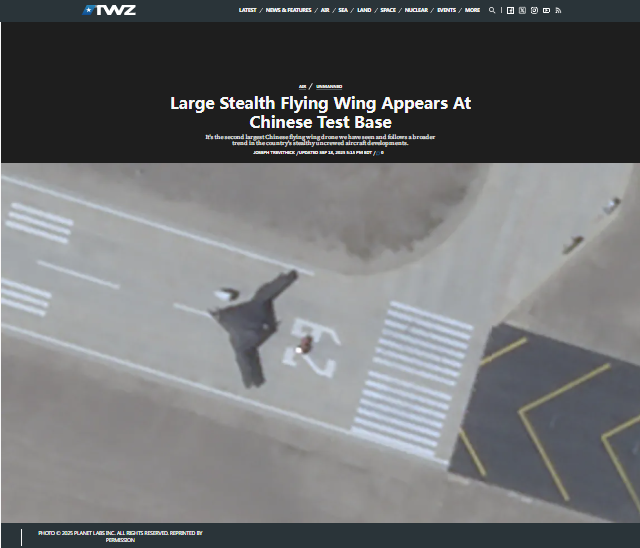
Task: Go to the Nuclear section
Action: click(416, 10)
